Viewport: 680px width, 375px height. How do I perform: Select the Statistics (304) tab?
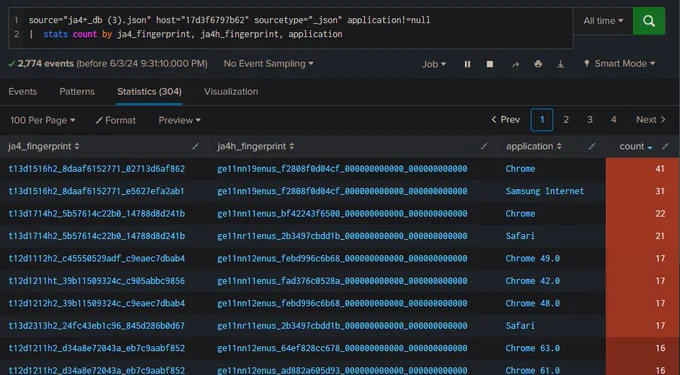click(149, 91)
